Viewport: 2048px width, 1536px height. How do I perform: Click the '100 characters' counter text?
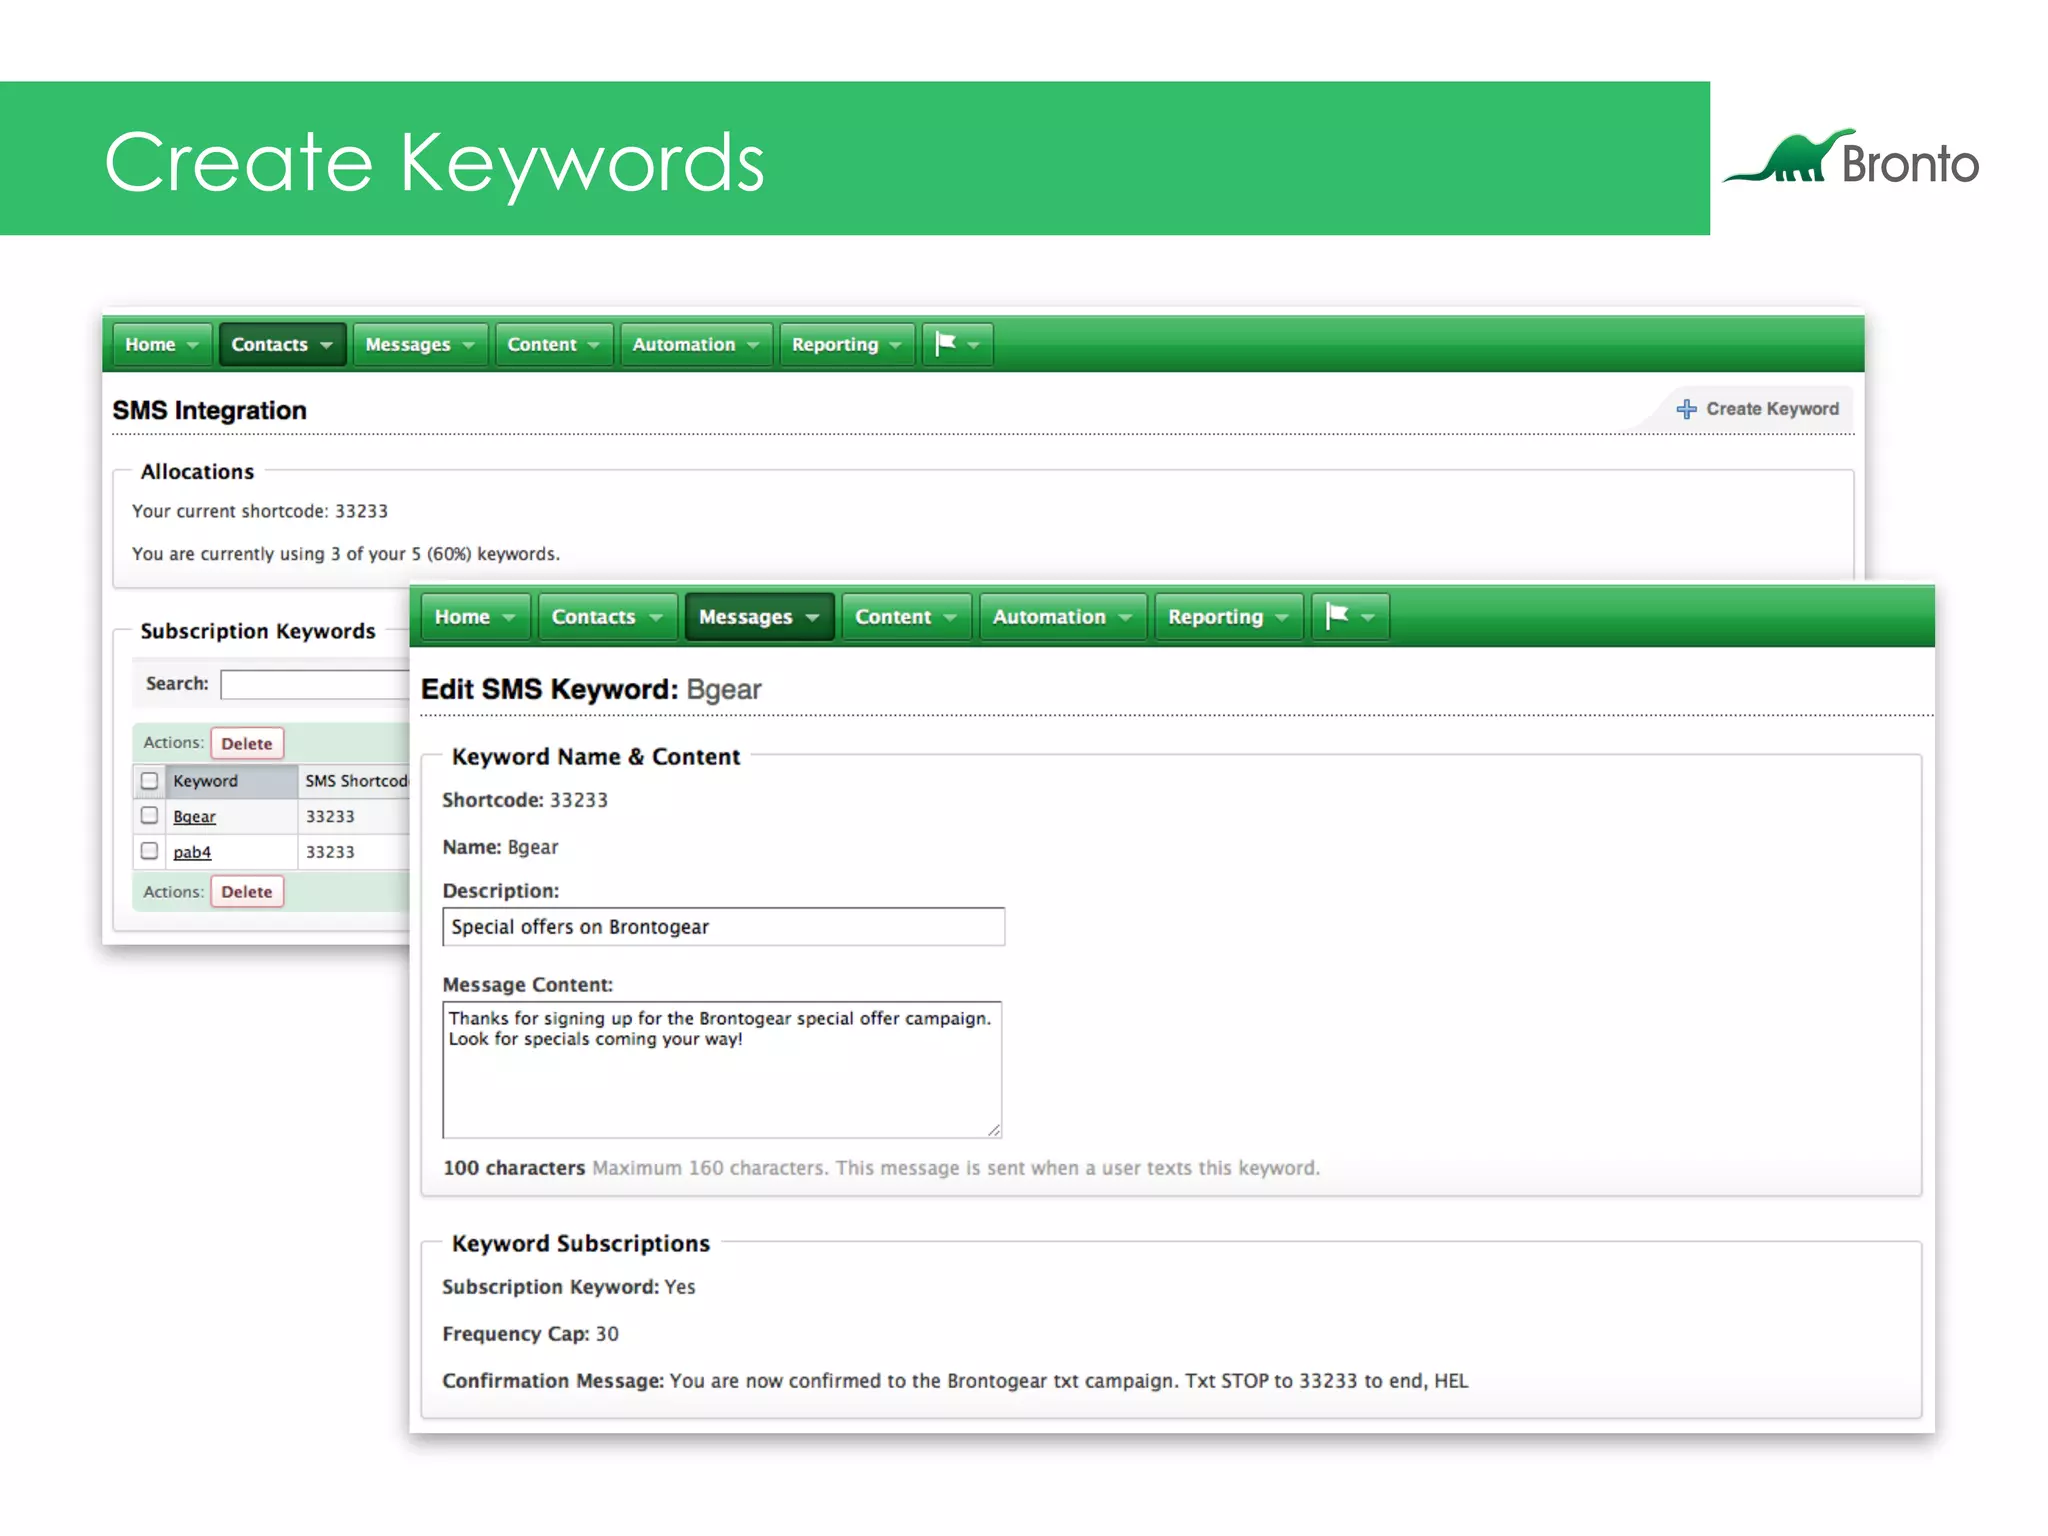(514, 1168)
